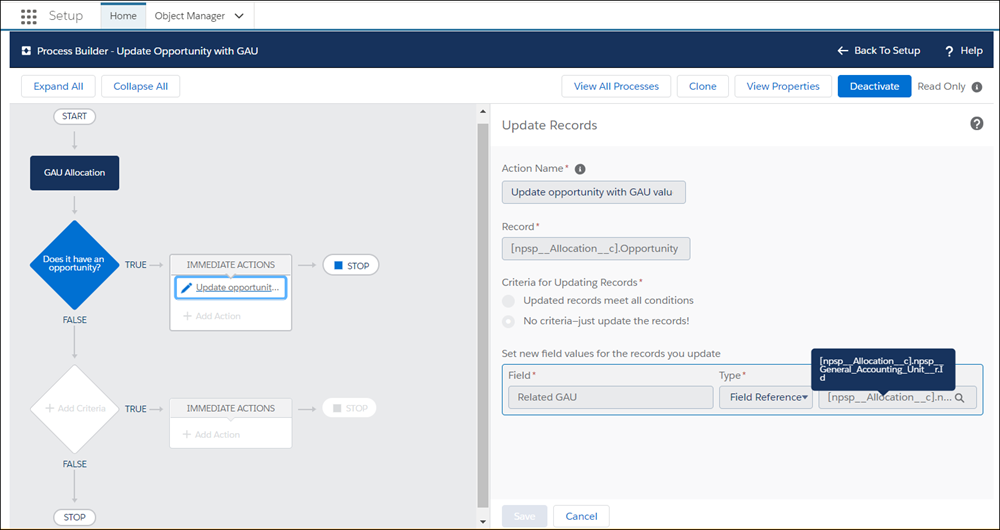Click the Back To Setup arrow link

[878, 50]
